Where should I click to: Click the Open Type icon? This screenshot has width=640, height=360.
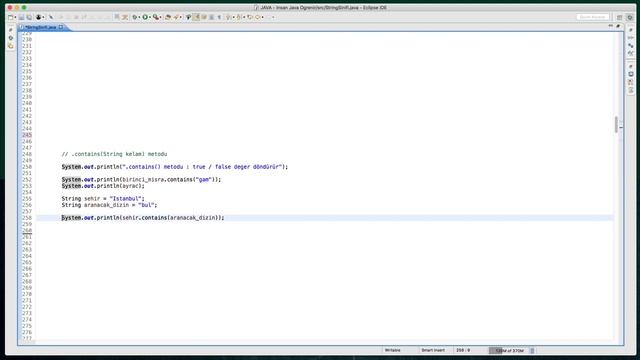coord(188,17)
